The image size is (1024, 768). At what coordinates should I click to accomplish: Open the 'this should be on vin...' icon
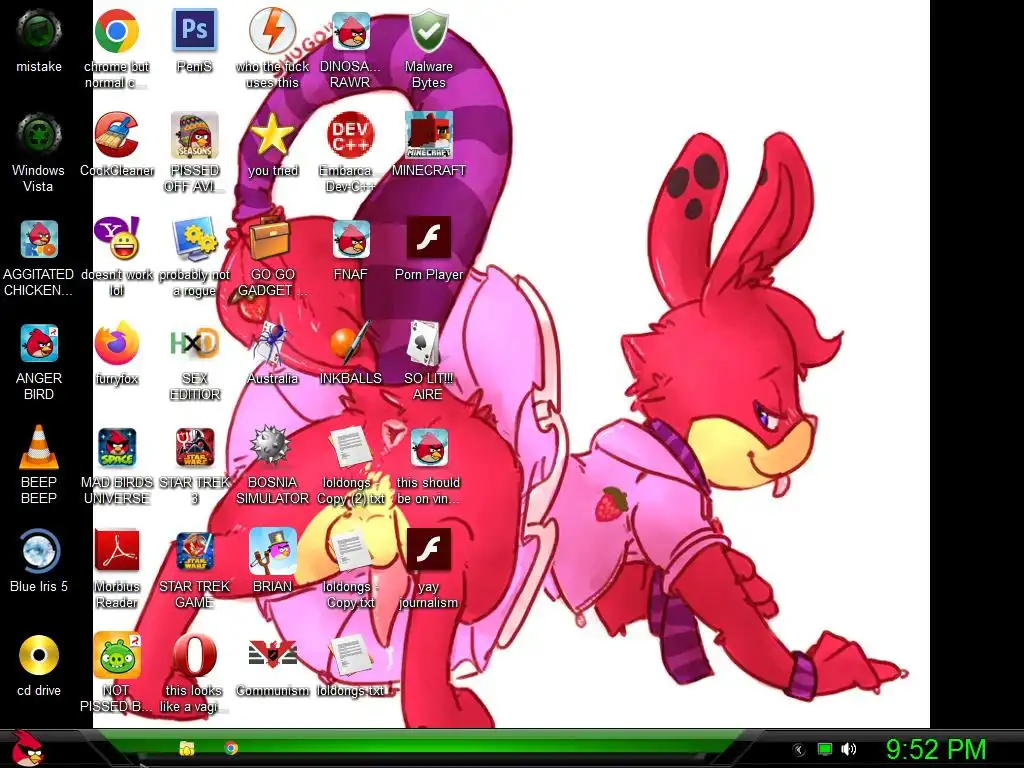(428, 447)
